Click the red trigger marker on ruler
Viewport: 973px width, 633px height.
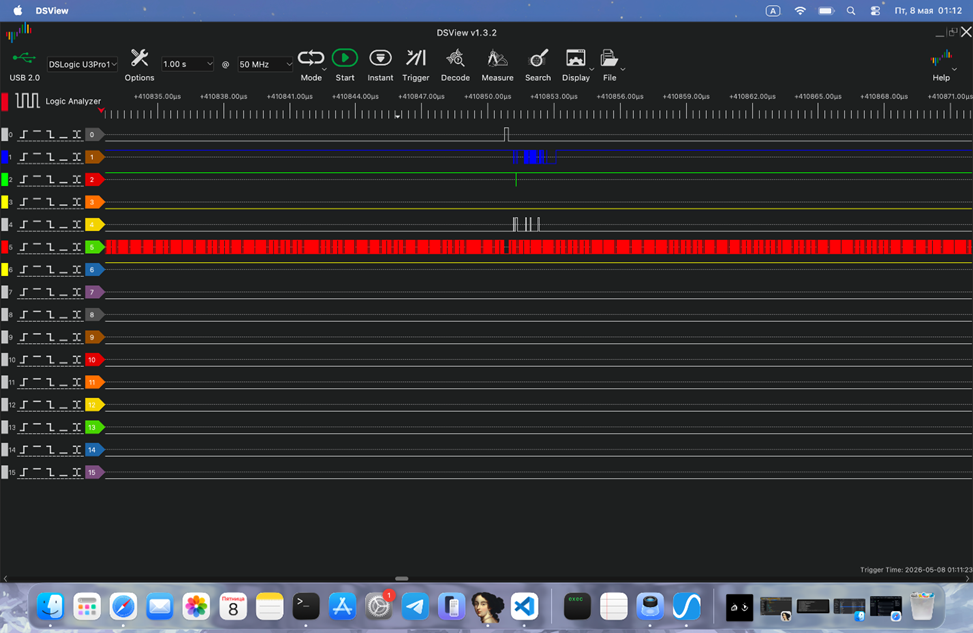pos(101,110)
